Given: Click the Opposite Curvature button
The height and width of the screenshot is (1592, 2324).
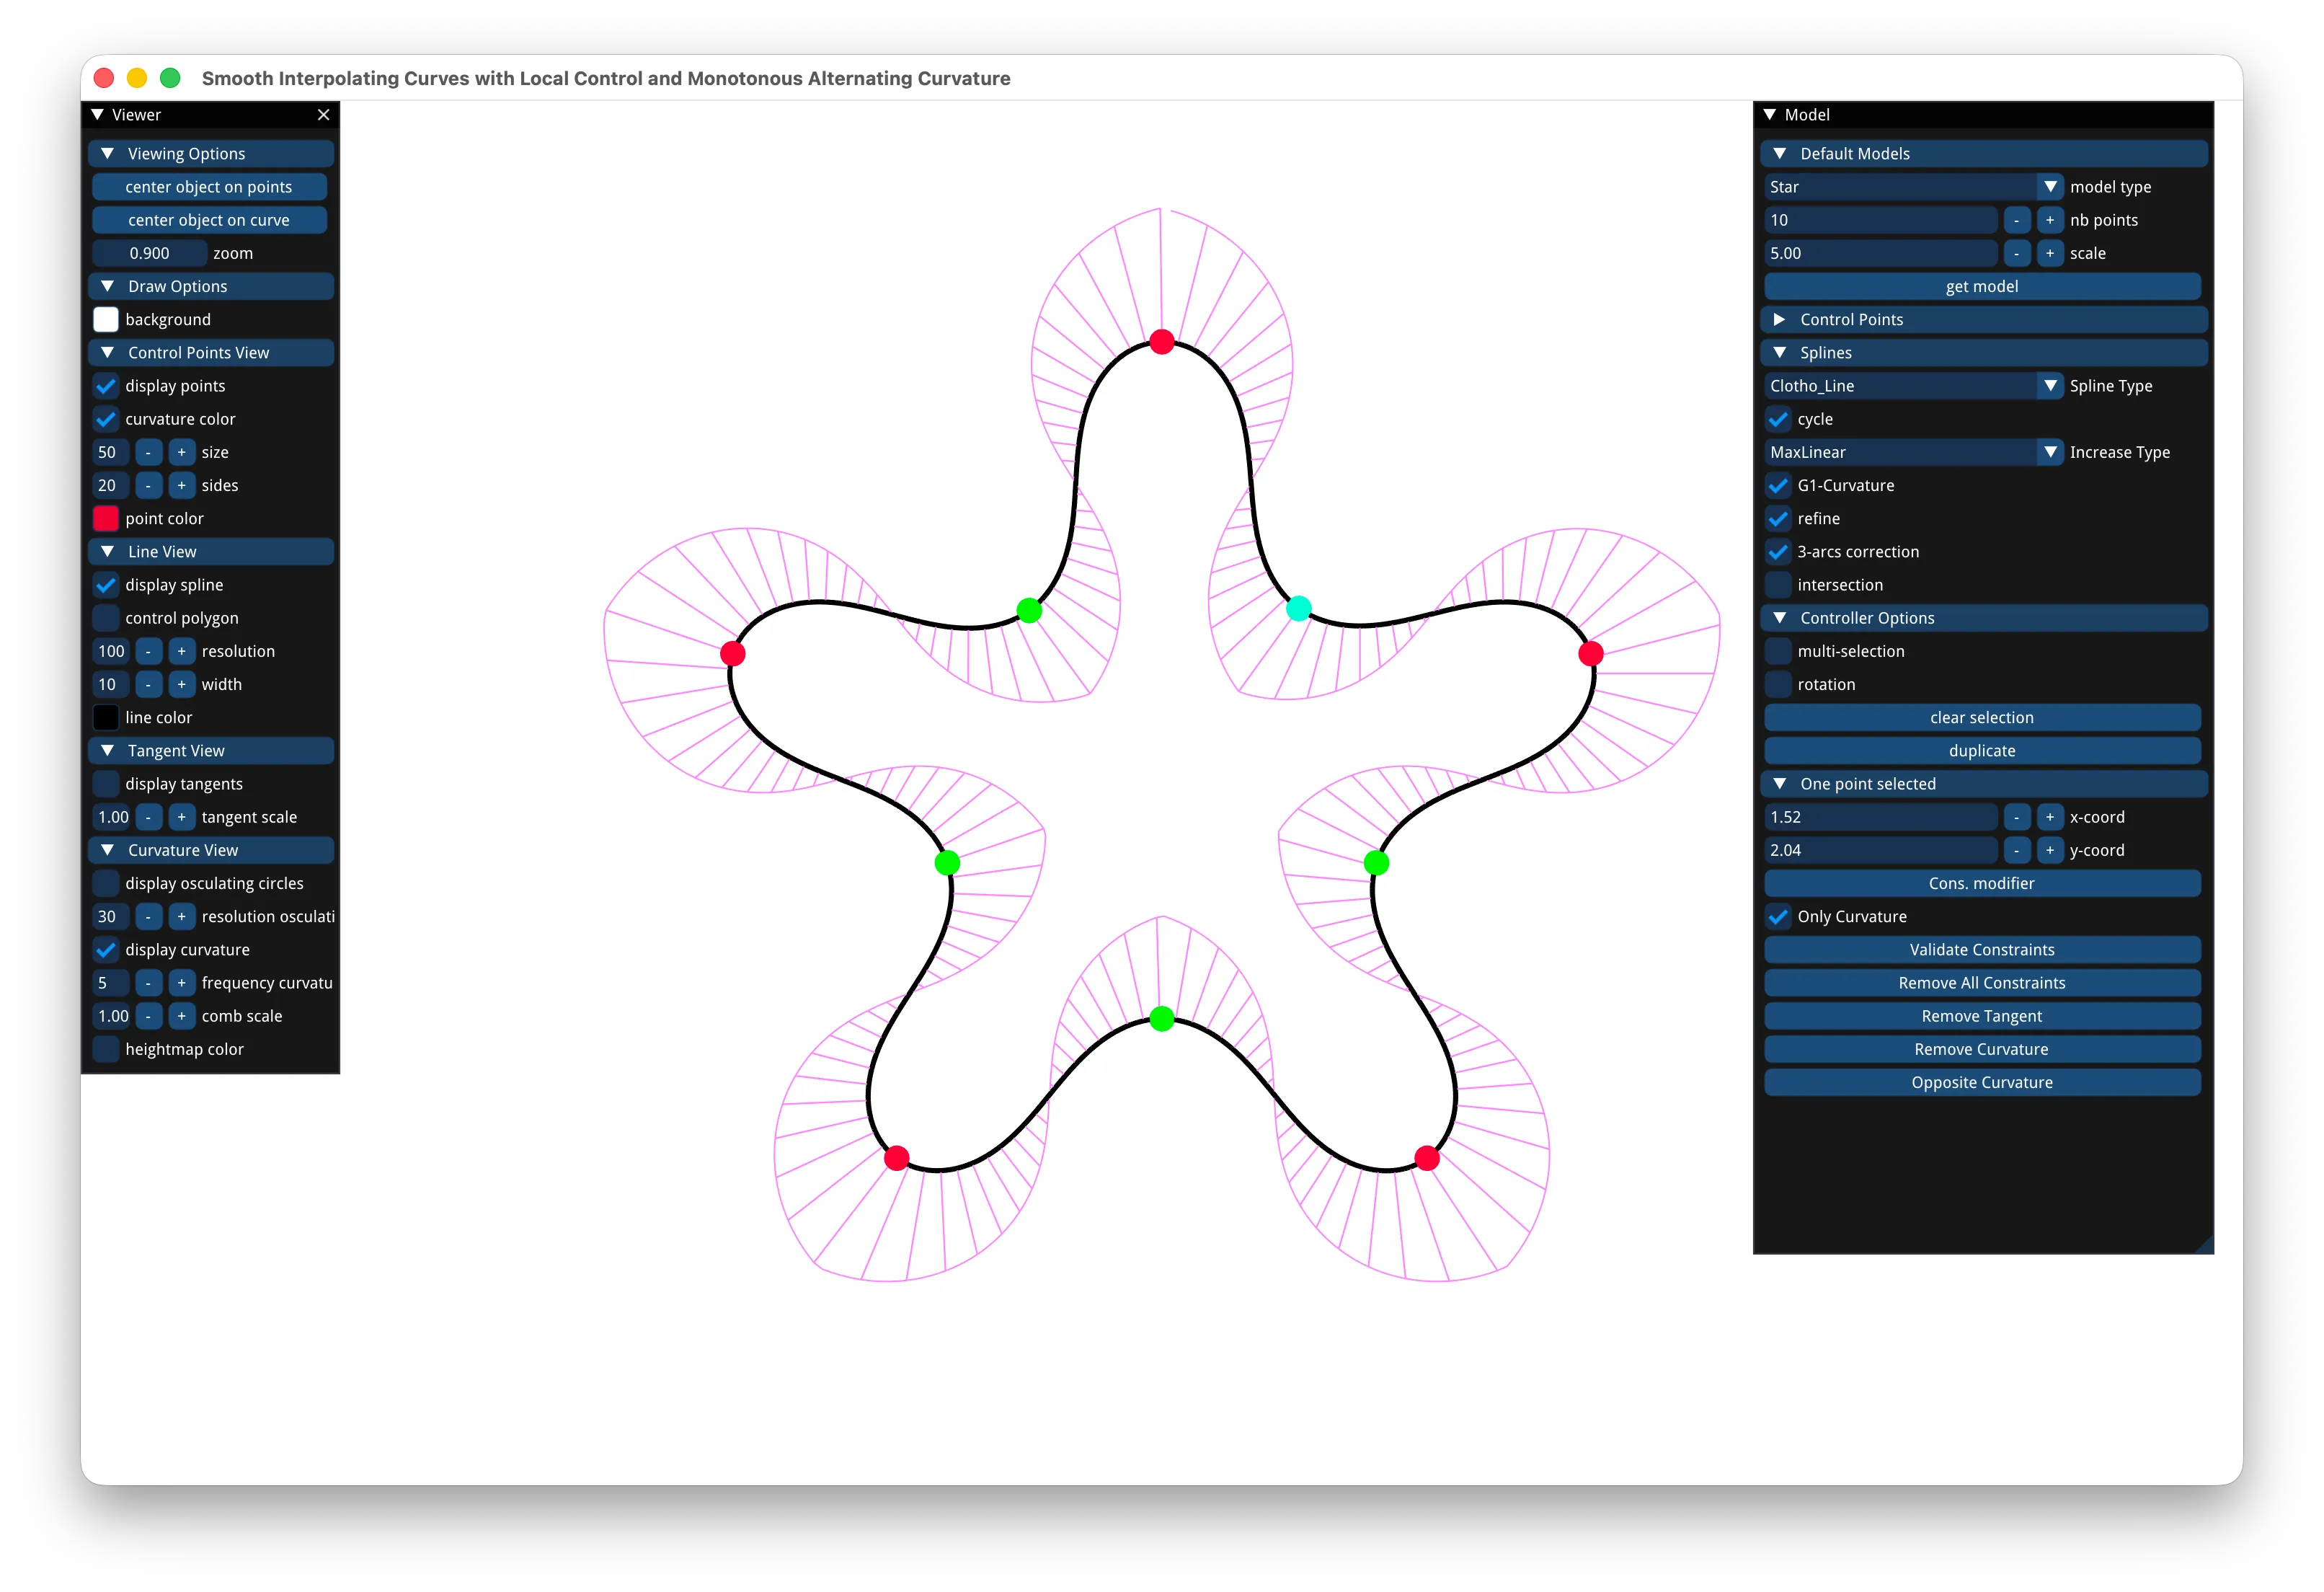Looking at the screenshot, I should coord(1982,1082).
